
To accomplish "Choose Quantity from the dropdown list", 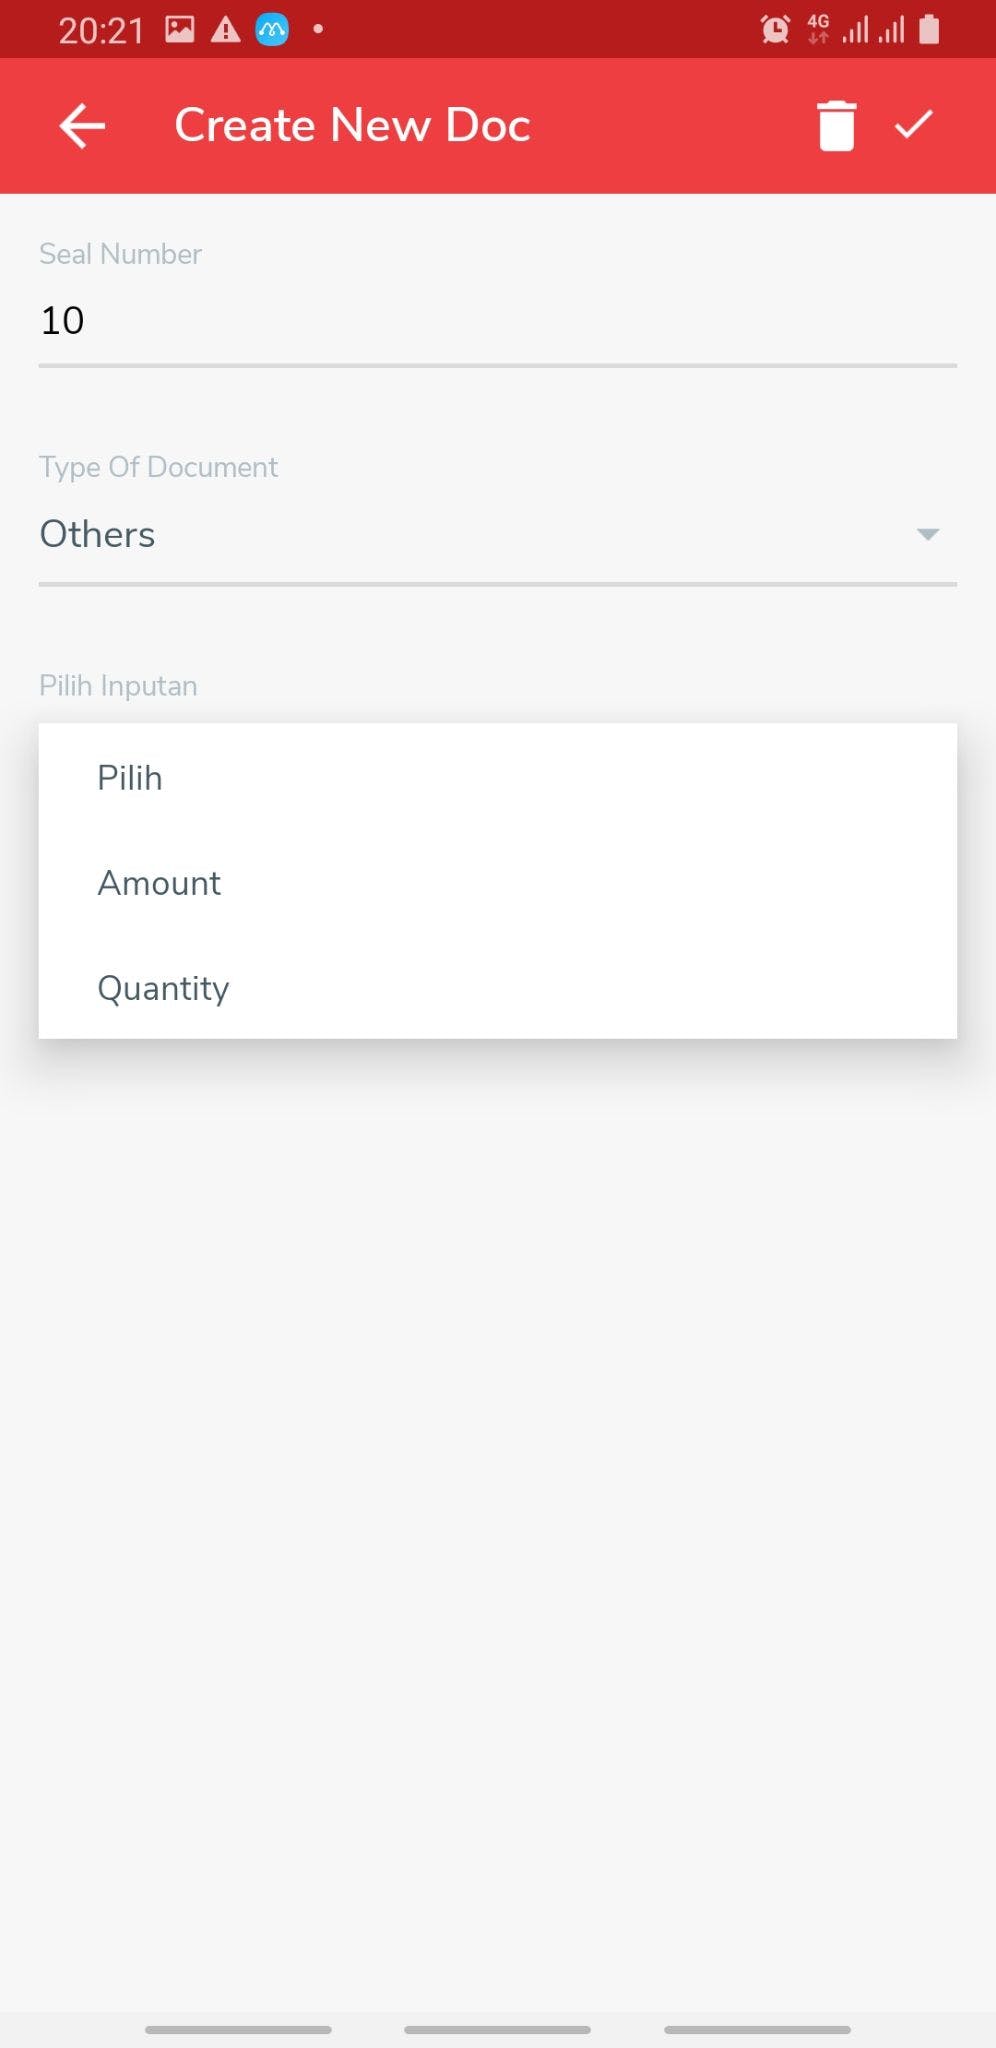I will point(163,988).
